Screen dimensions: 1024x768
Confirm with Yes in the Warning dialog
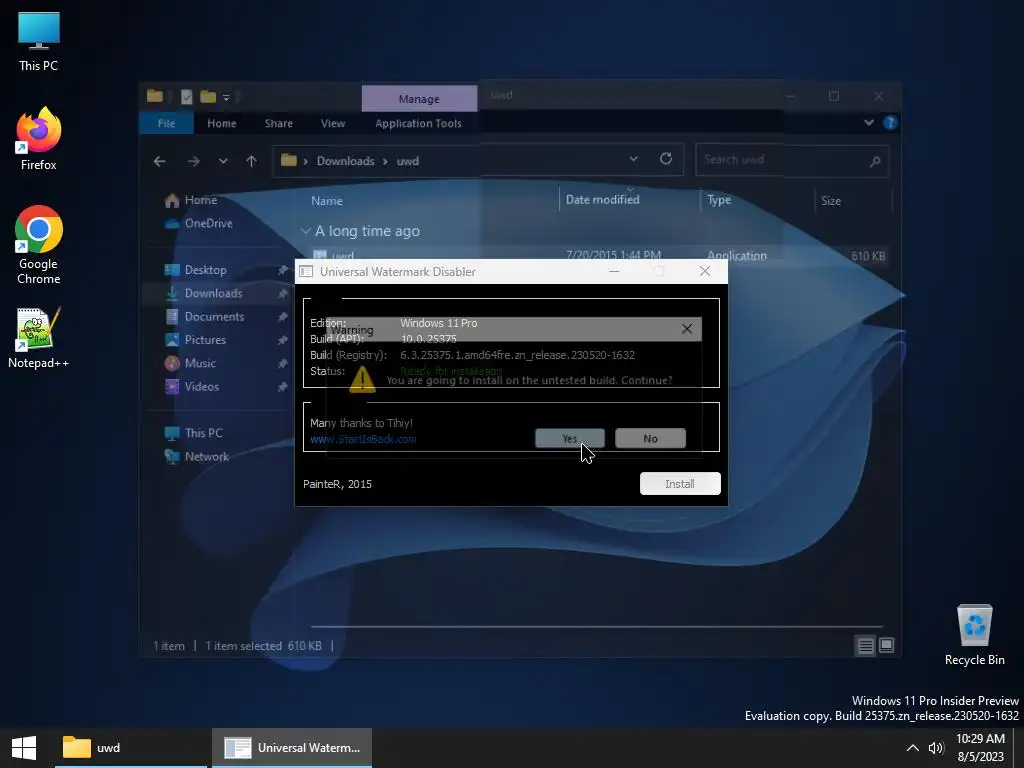point(569,438)
